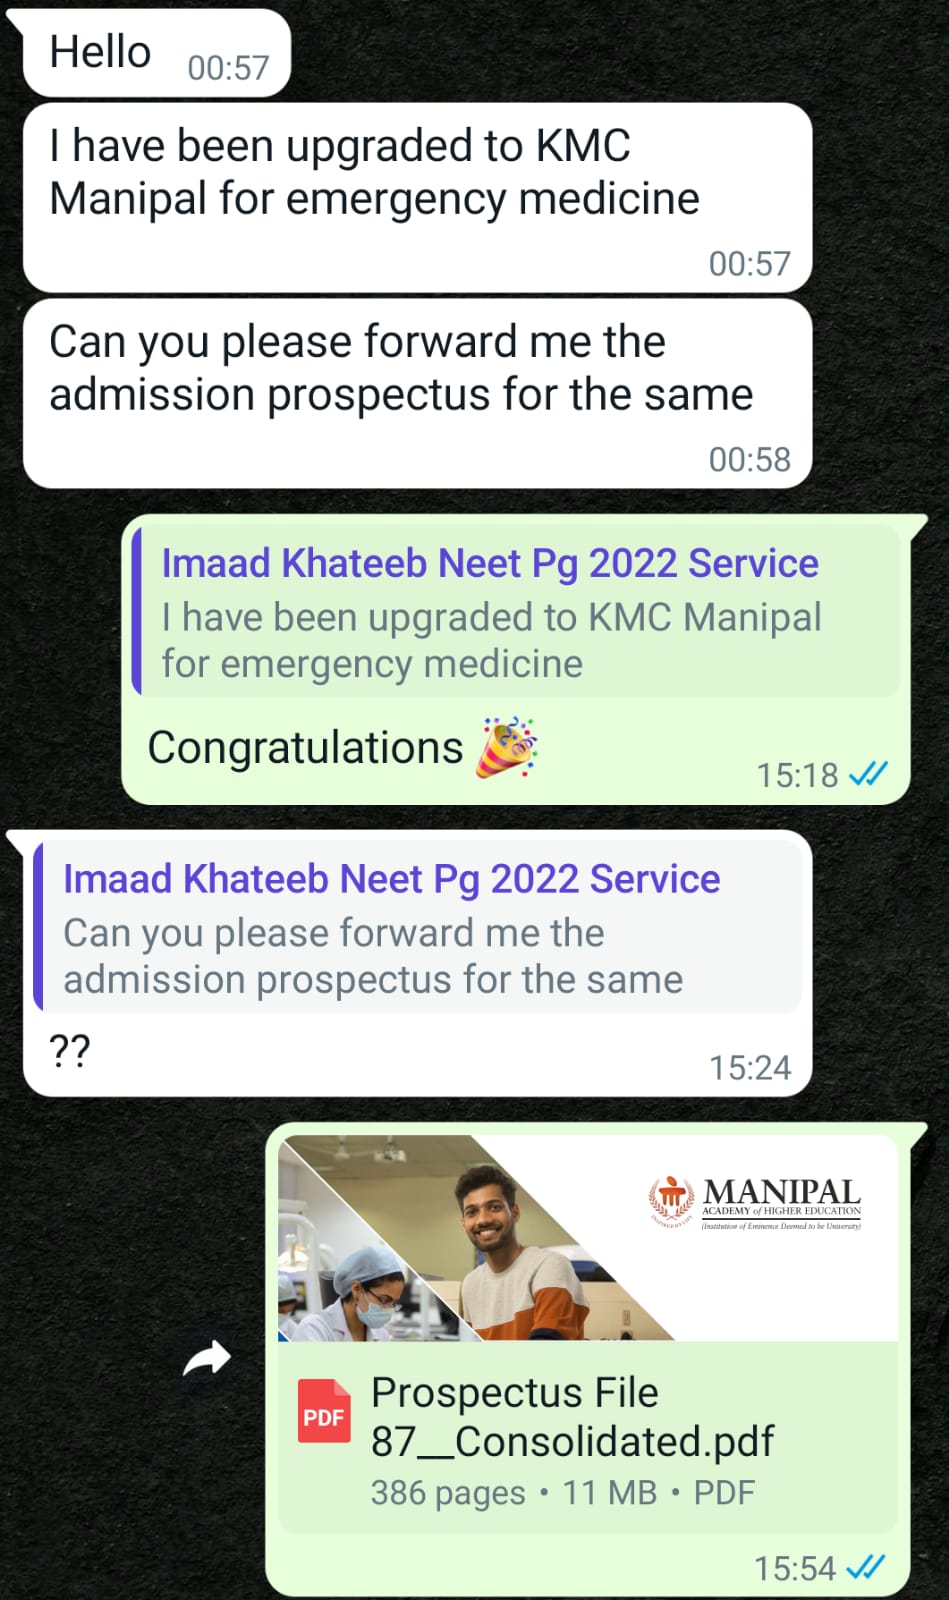Tap the '386 pages • 11 MB • PDF' details
949x1600 pixels.
click(x=563, y=1493)
